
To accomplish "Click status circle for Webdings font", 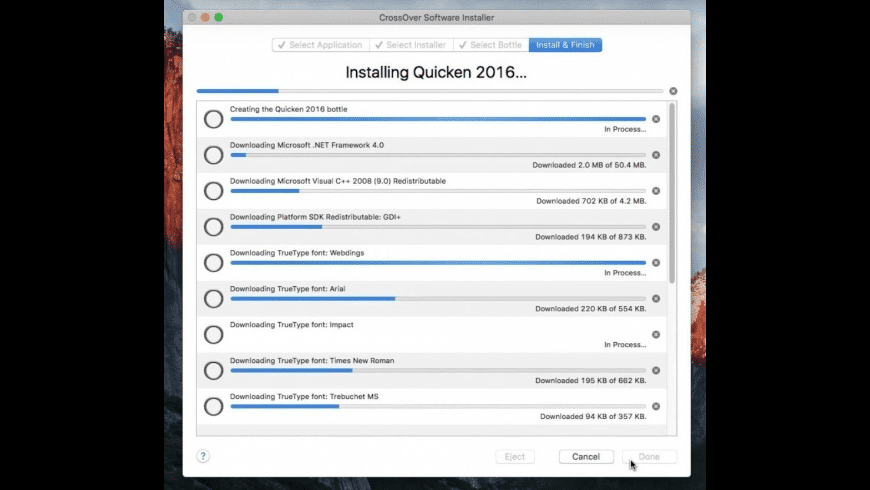I will [x=213, y=262].
